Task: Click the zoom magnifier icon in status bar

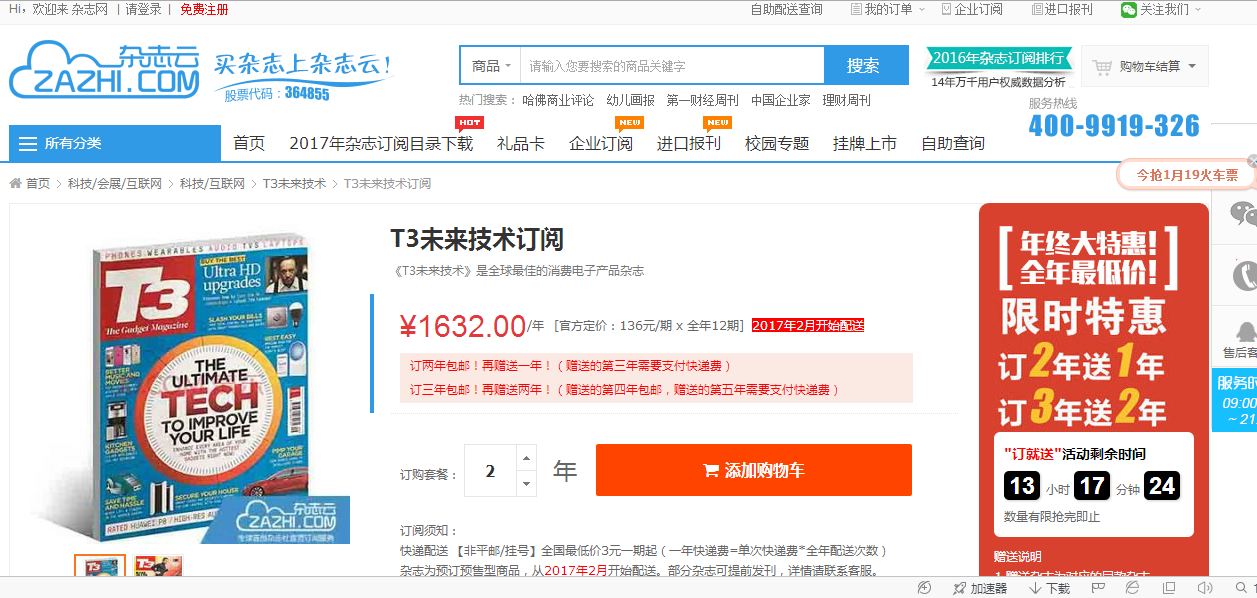Action: pos(1241,588)
